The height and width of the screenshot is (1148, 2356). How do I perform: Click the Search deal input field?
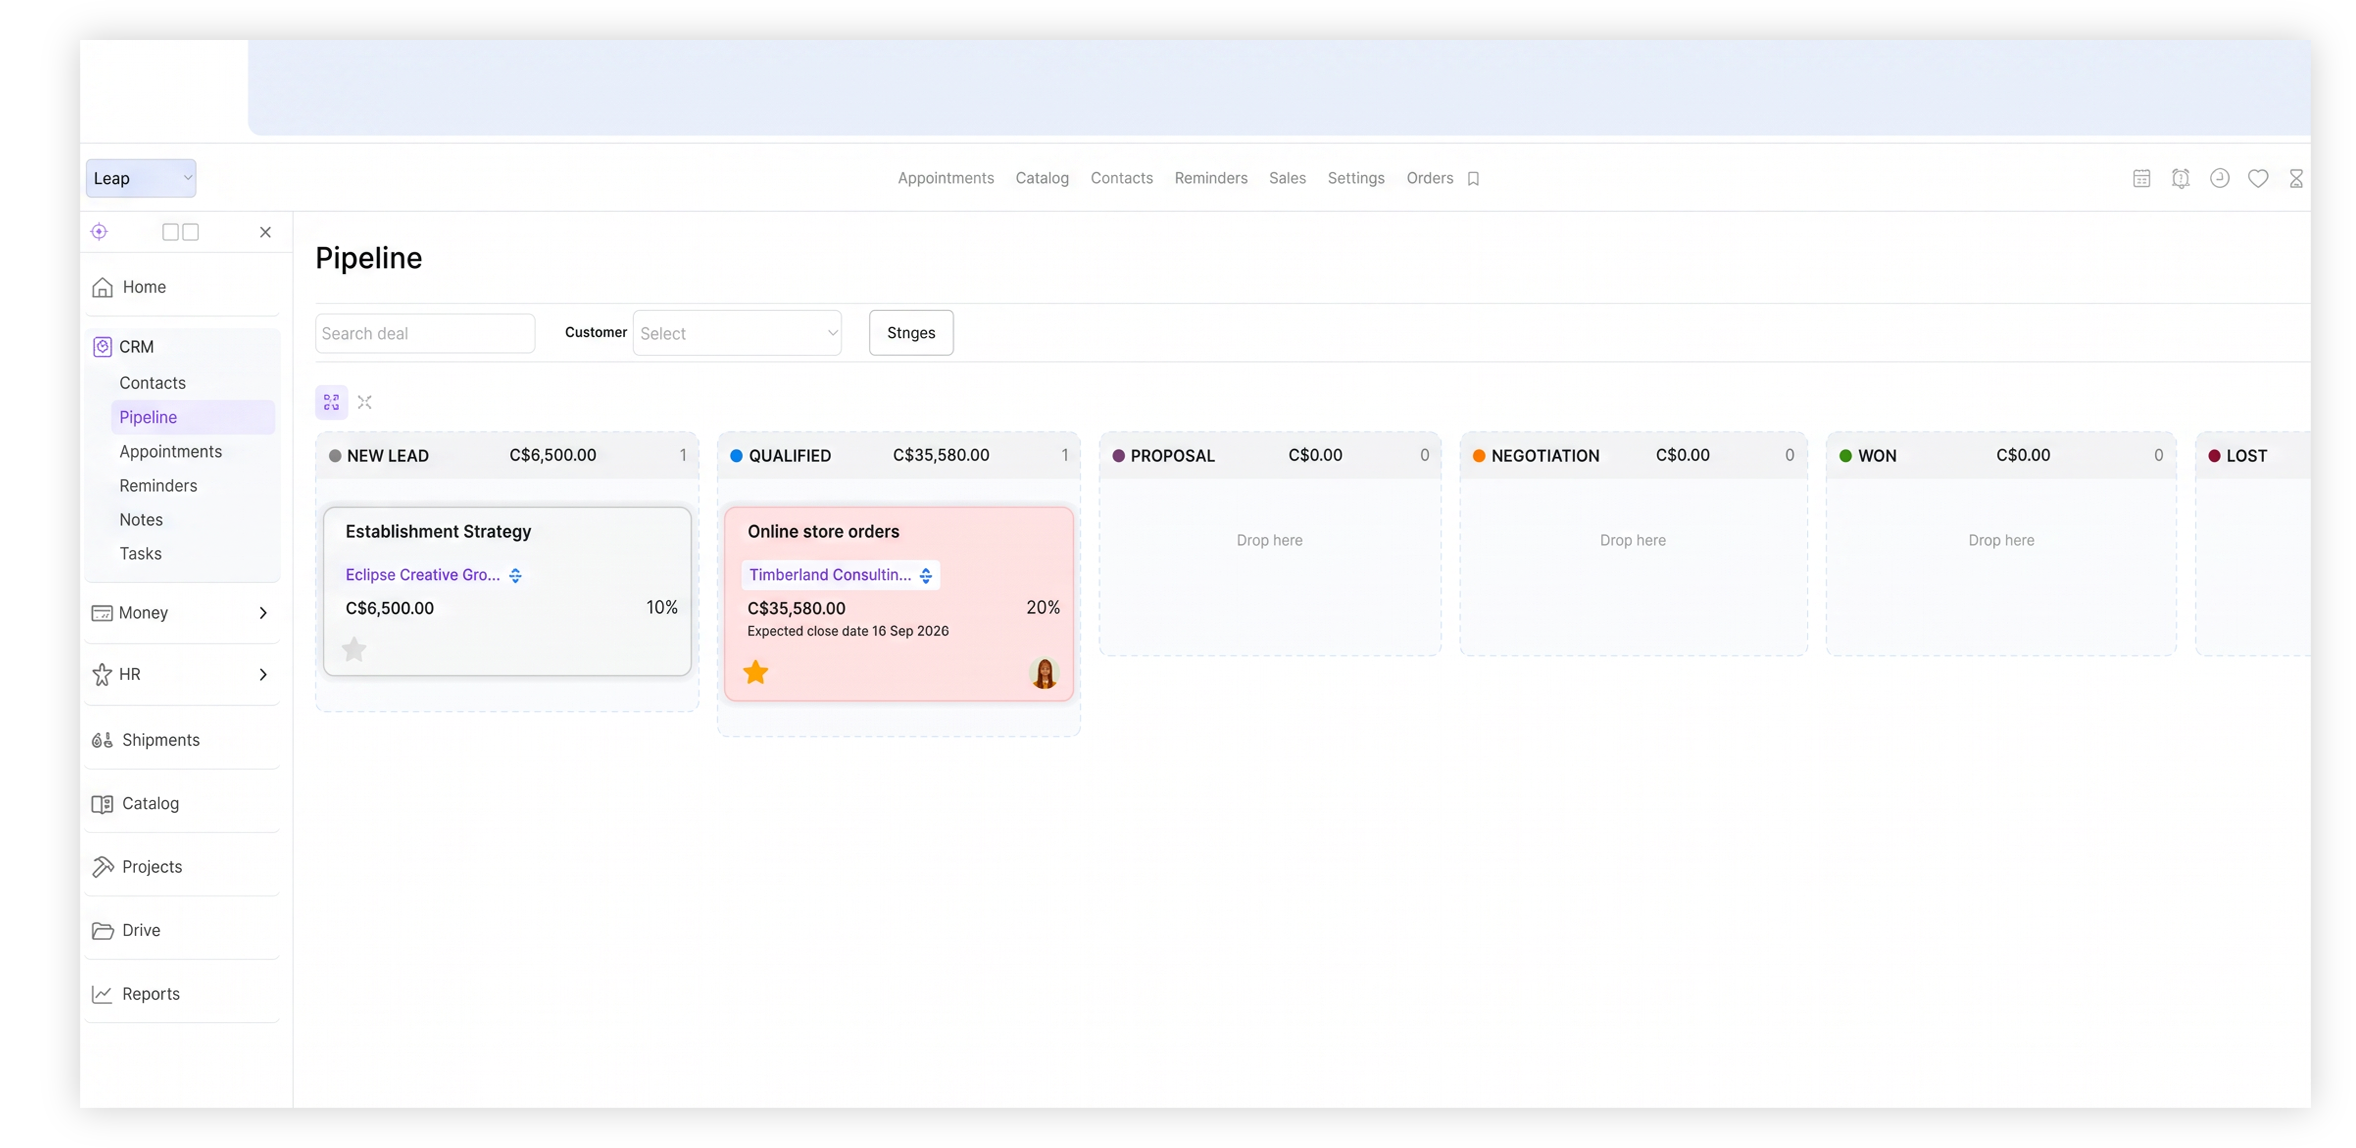tap(425, 333)
